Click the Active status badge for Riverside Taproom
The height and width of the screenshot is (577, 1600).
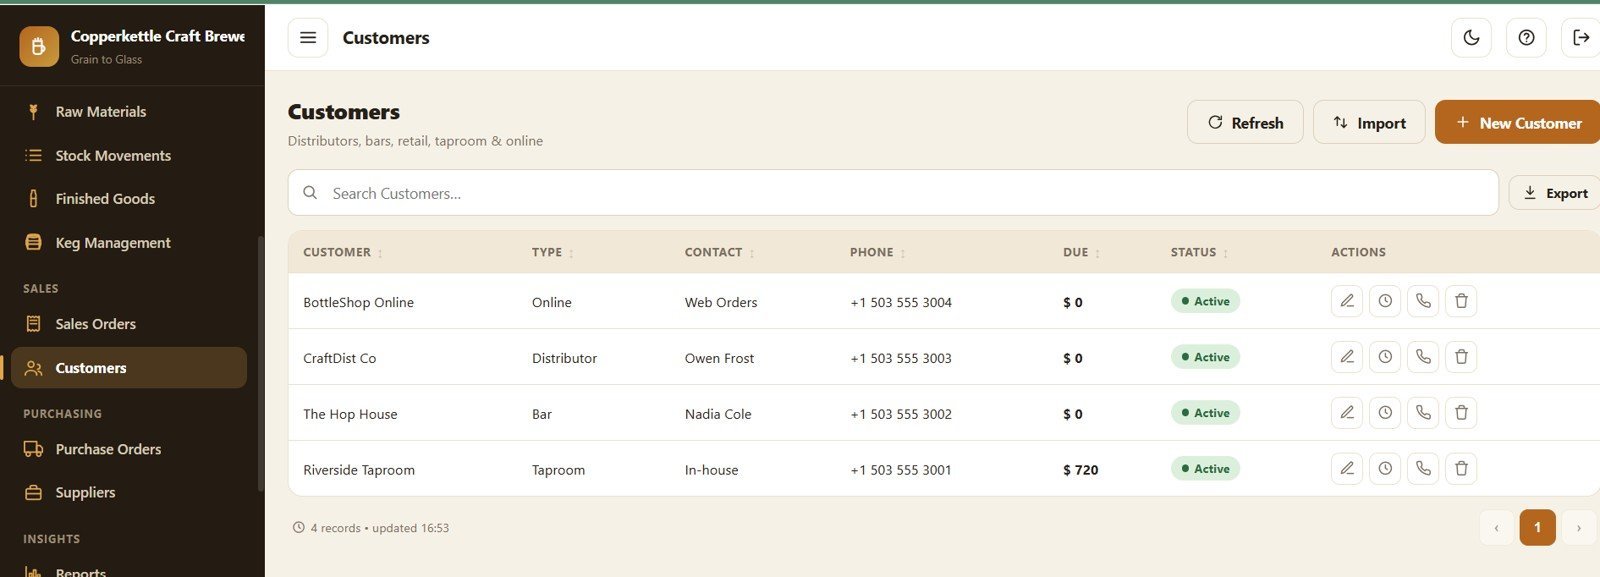click(1205, 469)
